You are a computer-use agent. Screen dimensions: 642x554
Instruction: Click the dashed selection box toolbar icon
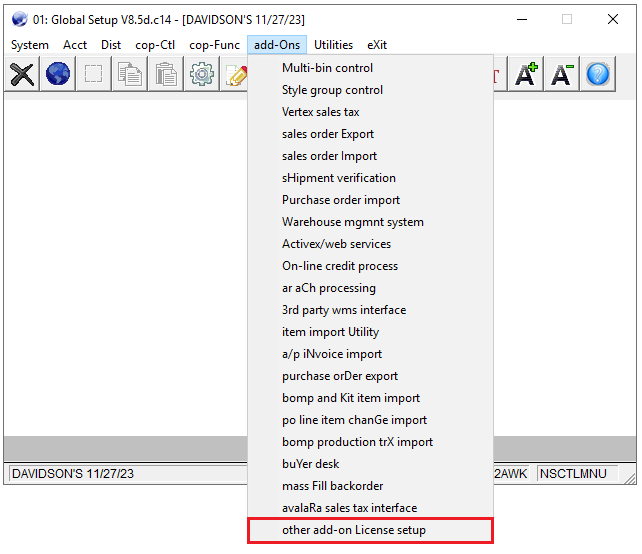tap(93, 74)
